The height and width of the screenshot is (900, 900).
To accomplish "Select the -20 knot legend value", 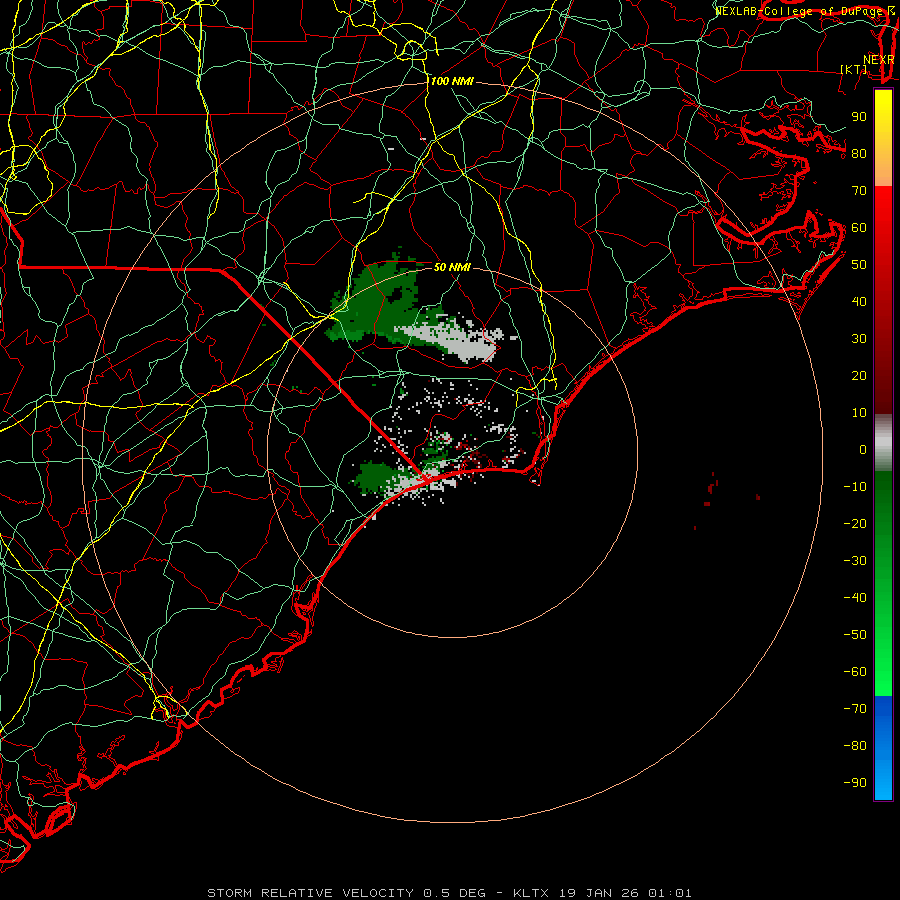I will click(x=855, y=523).
